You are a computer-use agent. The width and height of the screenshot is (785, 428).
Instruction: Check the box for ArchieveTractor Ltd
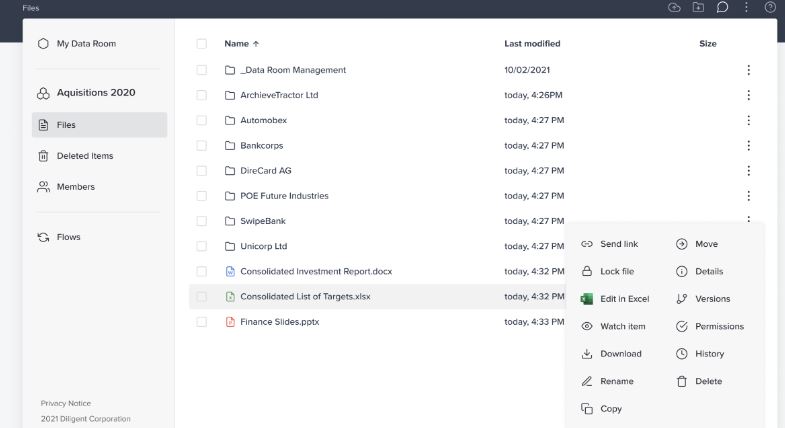[x=201, y=95]
